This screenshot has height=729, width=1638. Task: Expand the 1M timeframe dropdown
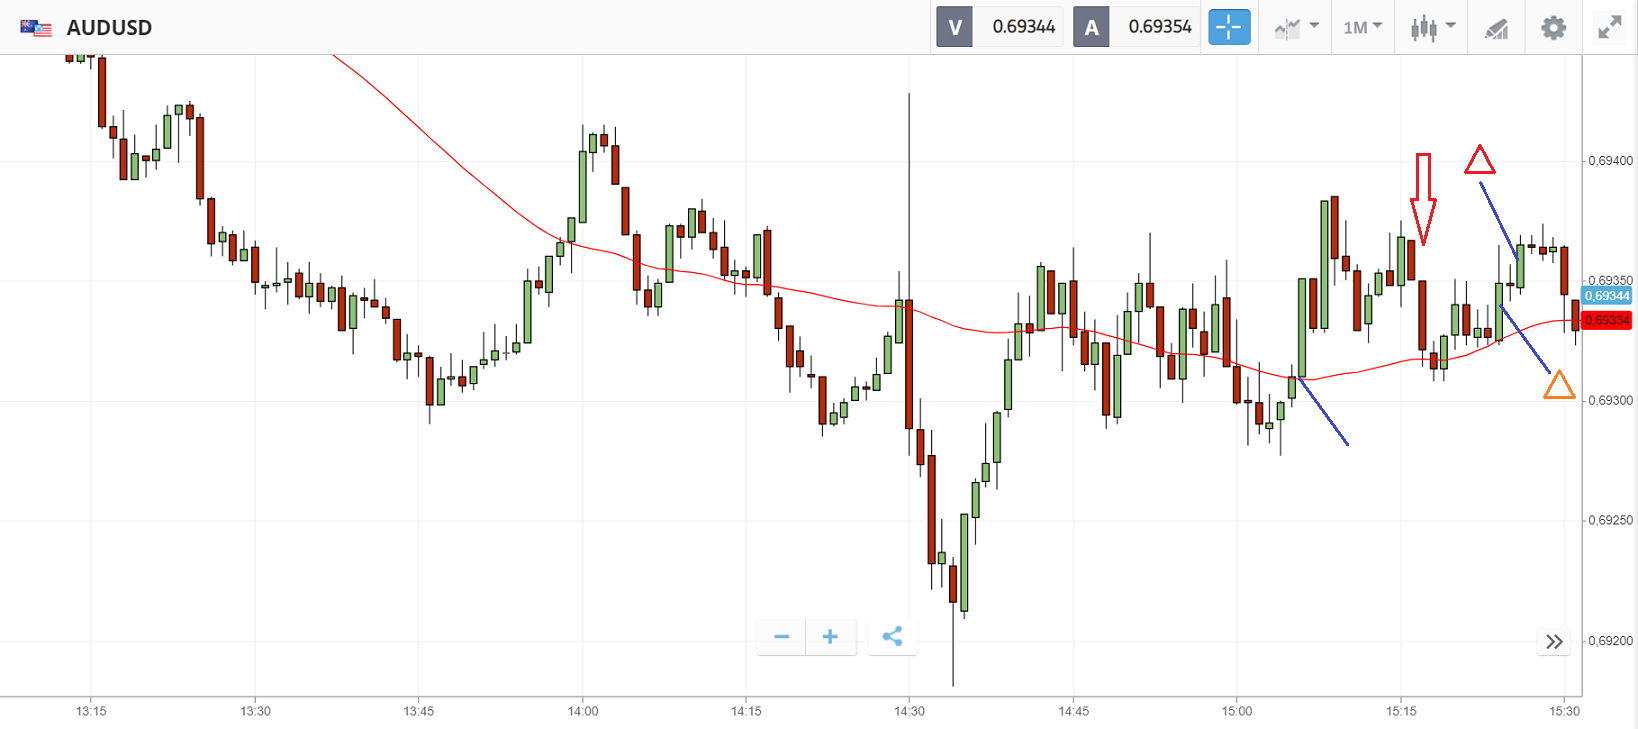tap(1362, 27)
